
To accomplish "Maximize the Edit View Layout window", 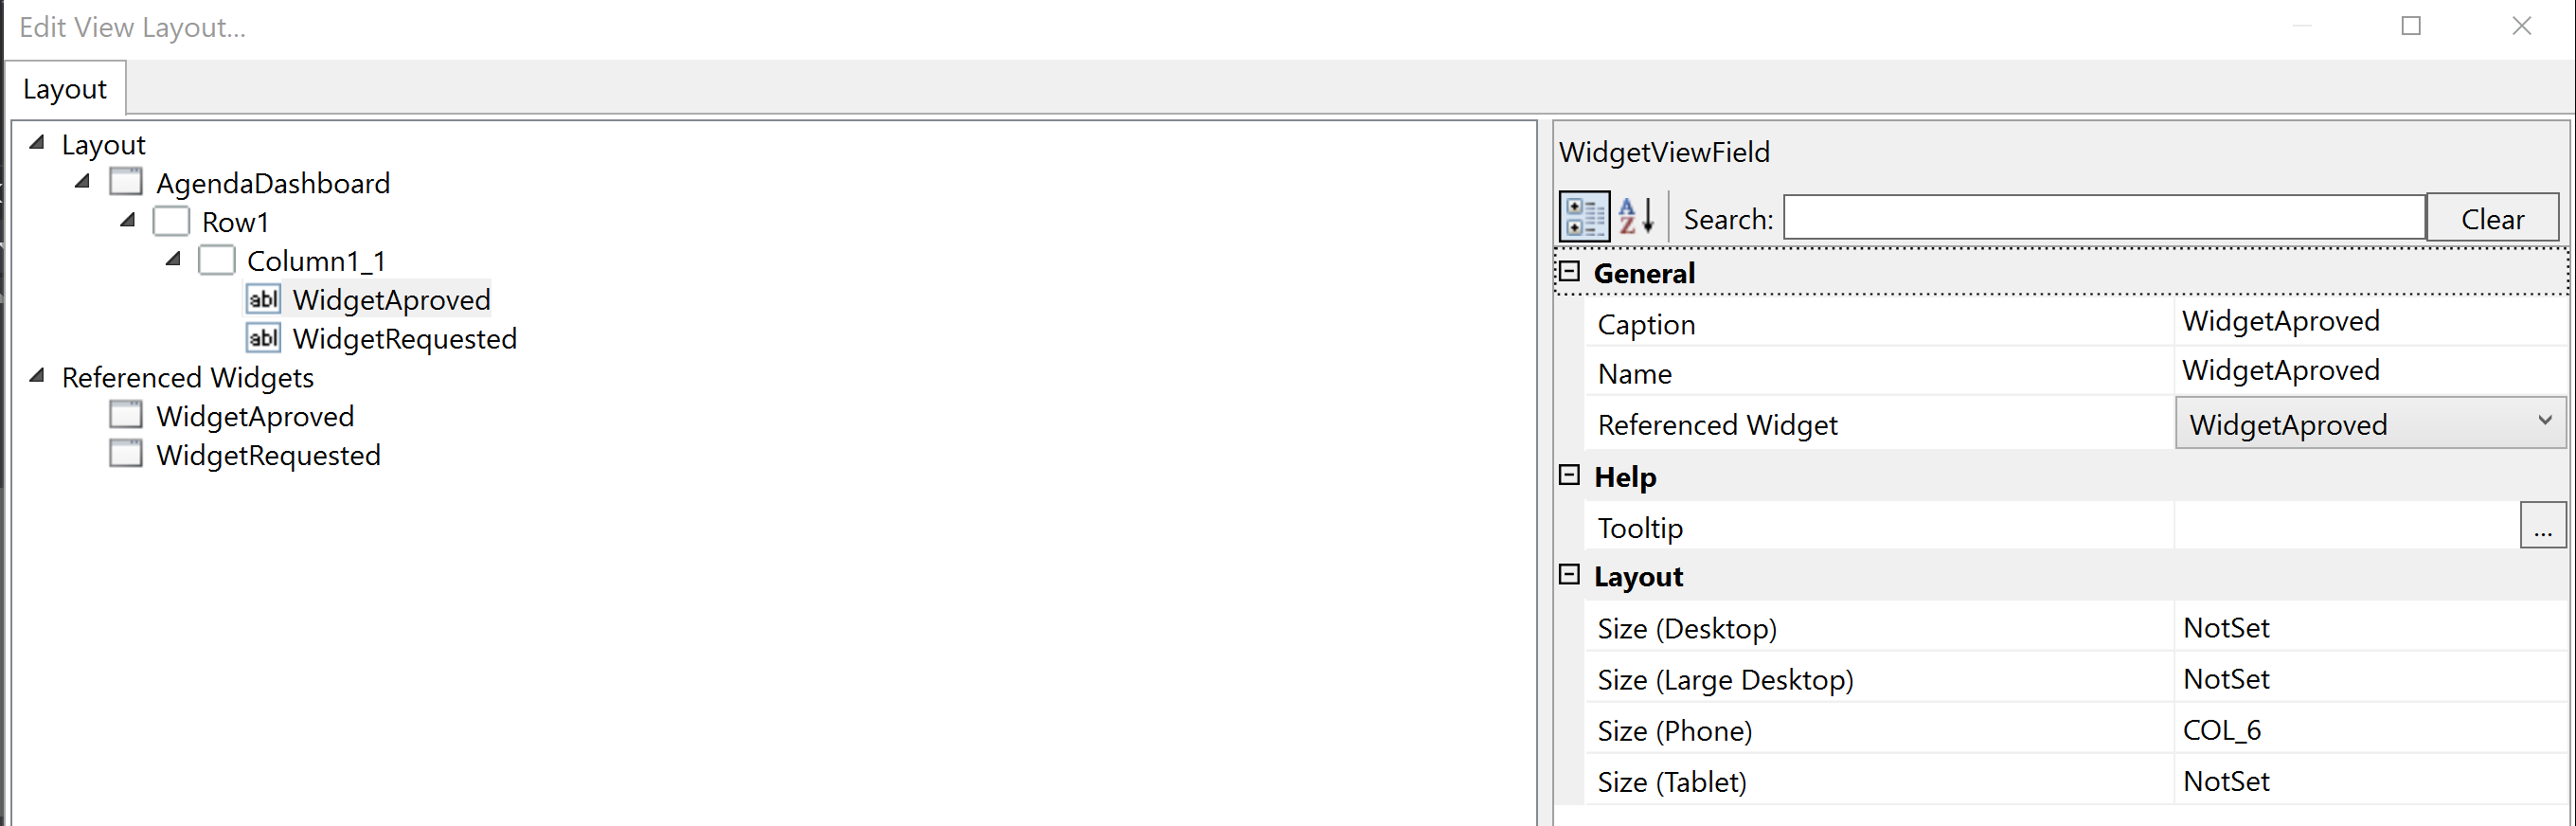I will click(x=2411, y=26).
